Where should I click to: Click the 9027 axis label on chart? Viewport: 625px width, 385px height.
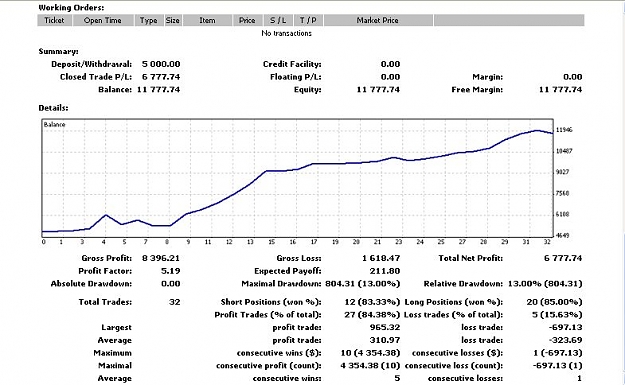[562, 172]
